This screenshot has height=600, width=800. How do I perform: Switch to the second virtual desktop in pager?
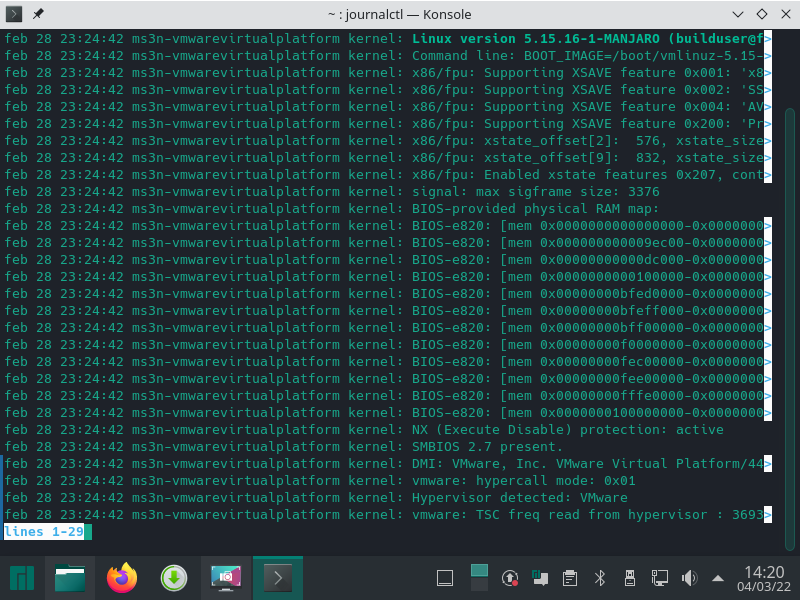(x=479, y=585)
